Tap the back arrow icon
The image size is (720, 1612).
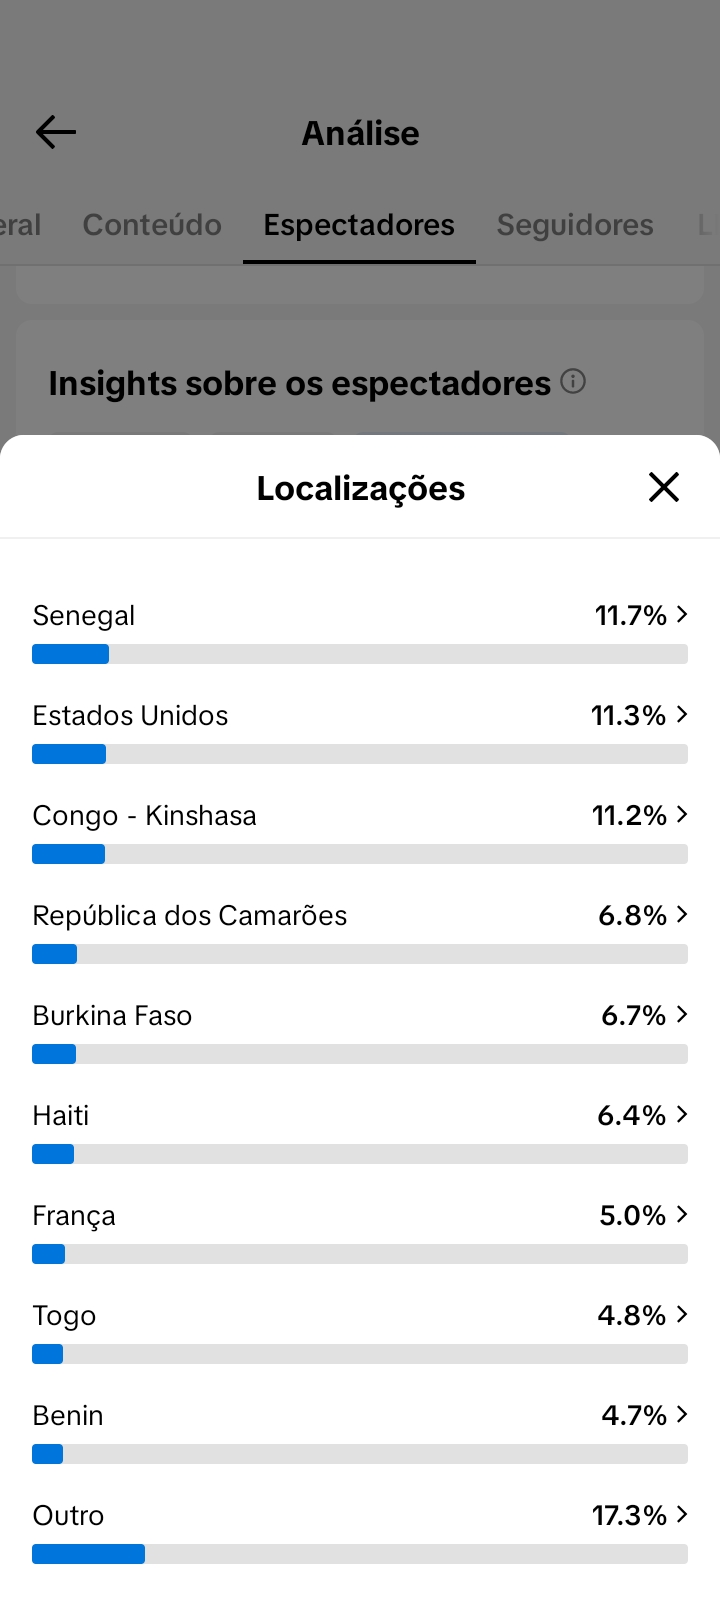click(x=56, y=132)
